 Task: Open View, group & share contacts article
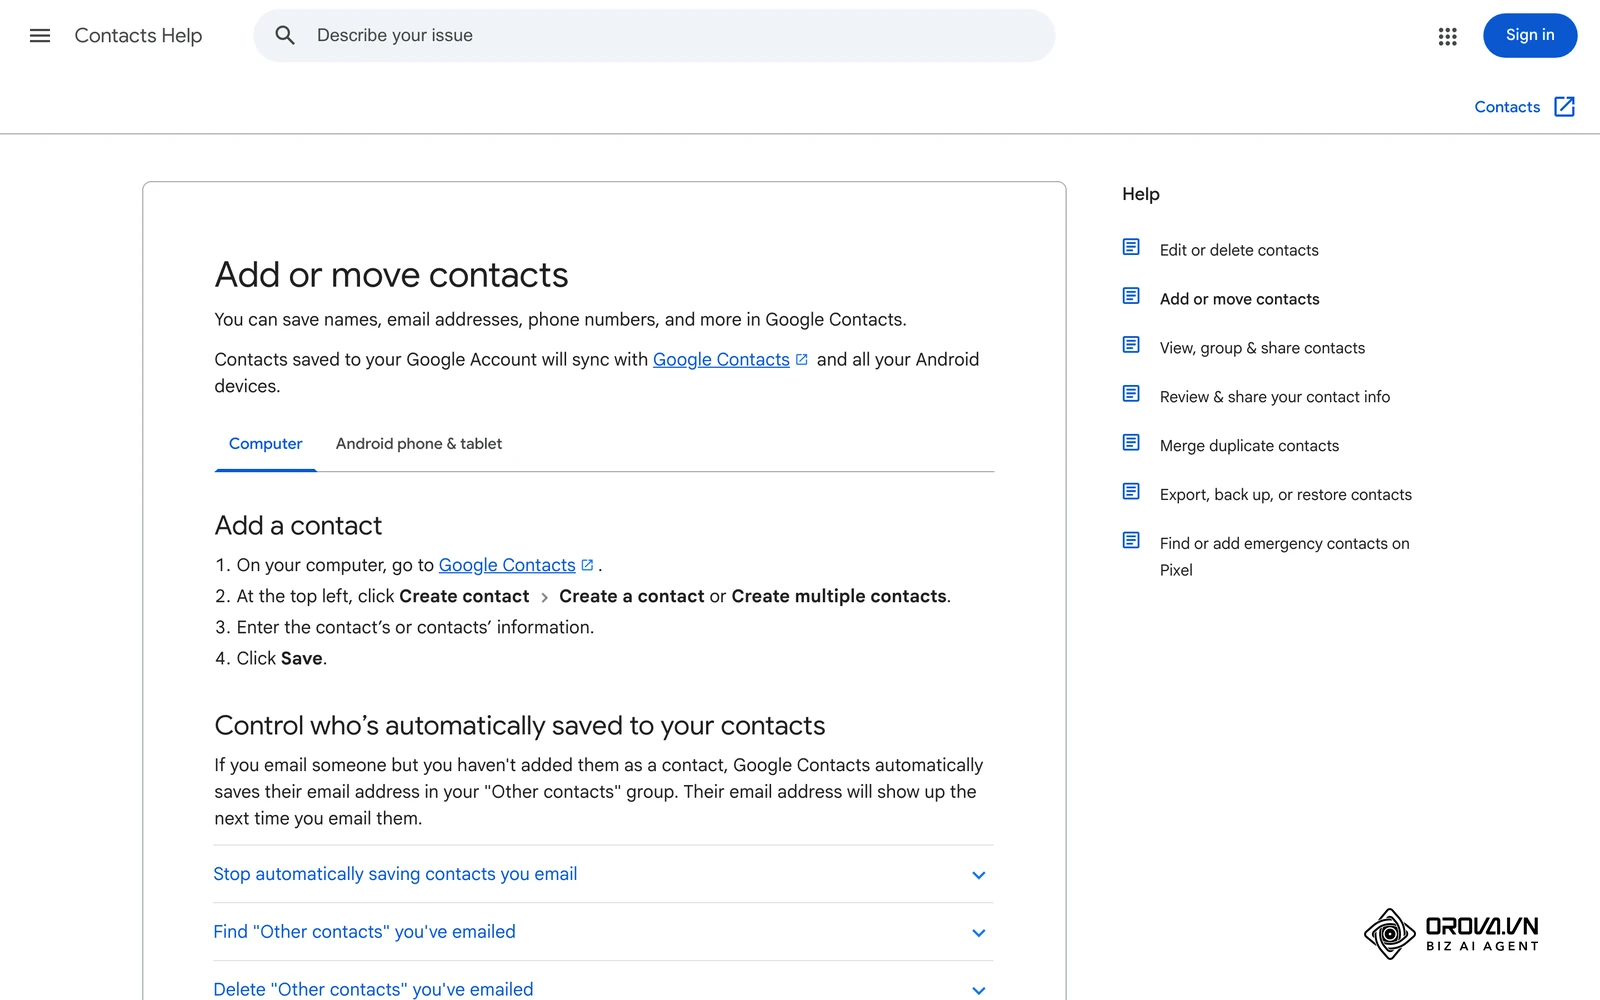tap(1262, 348)
